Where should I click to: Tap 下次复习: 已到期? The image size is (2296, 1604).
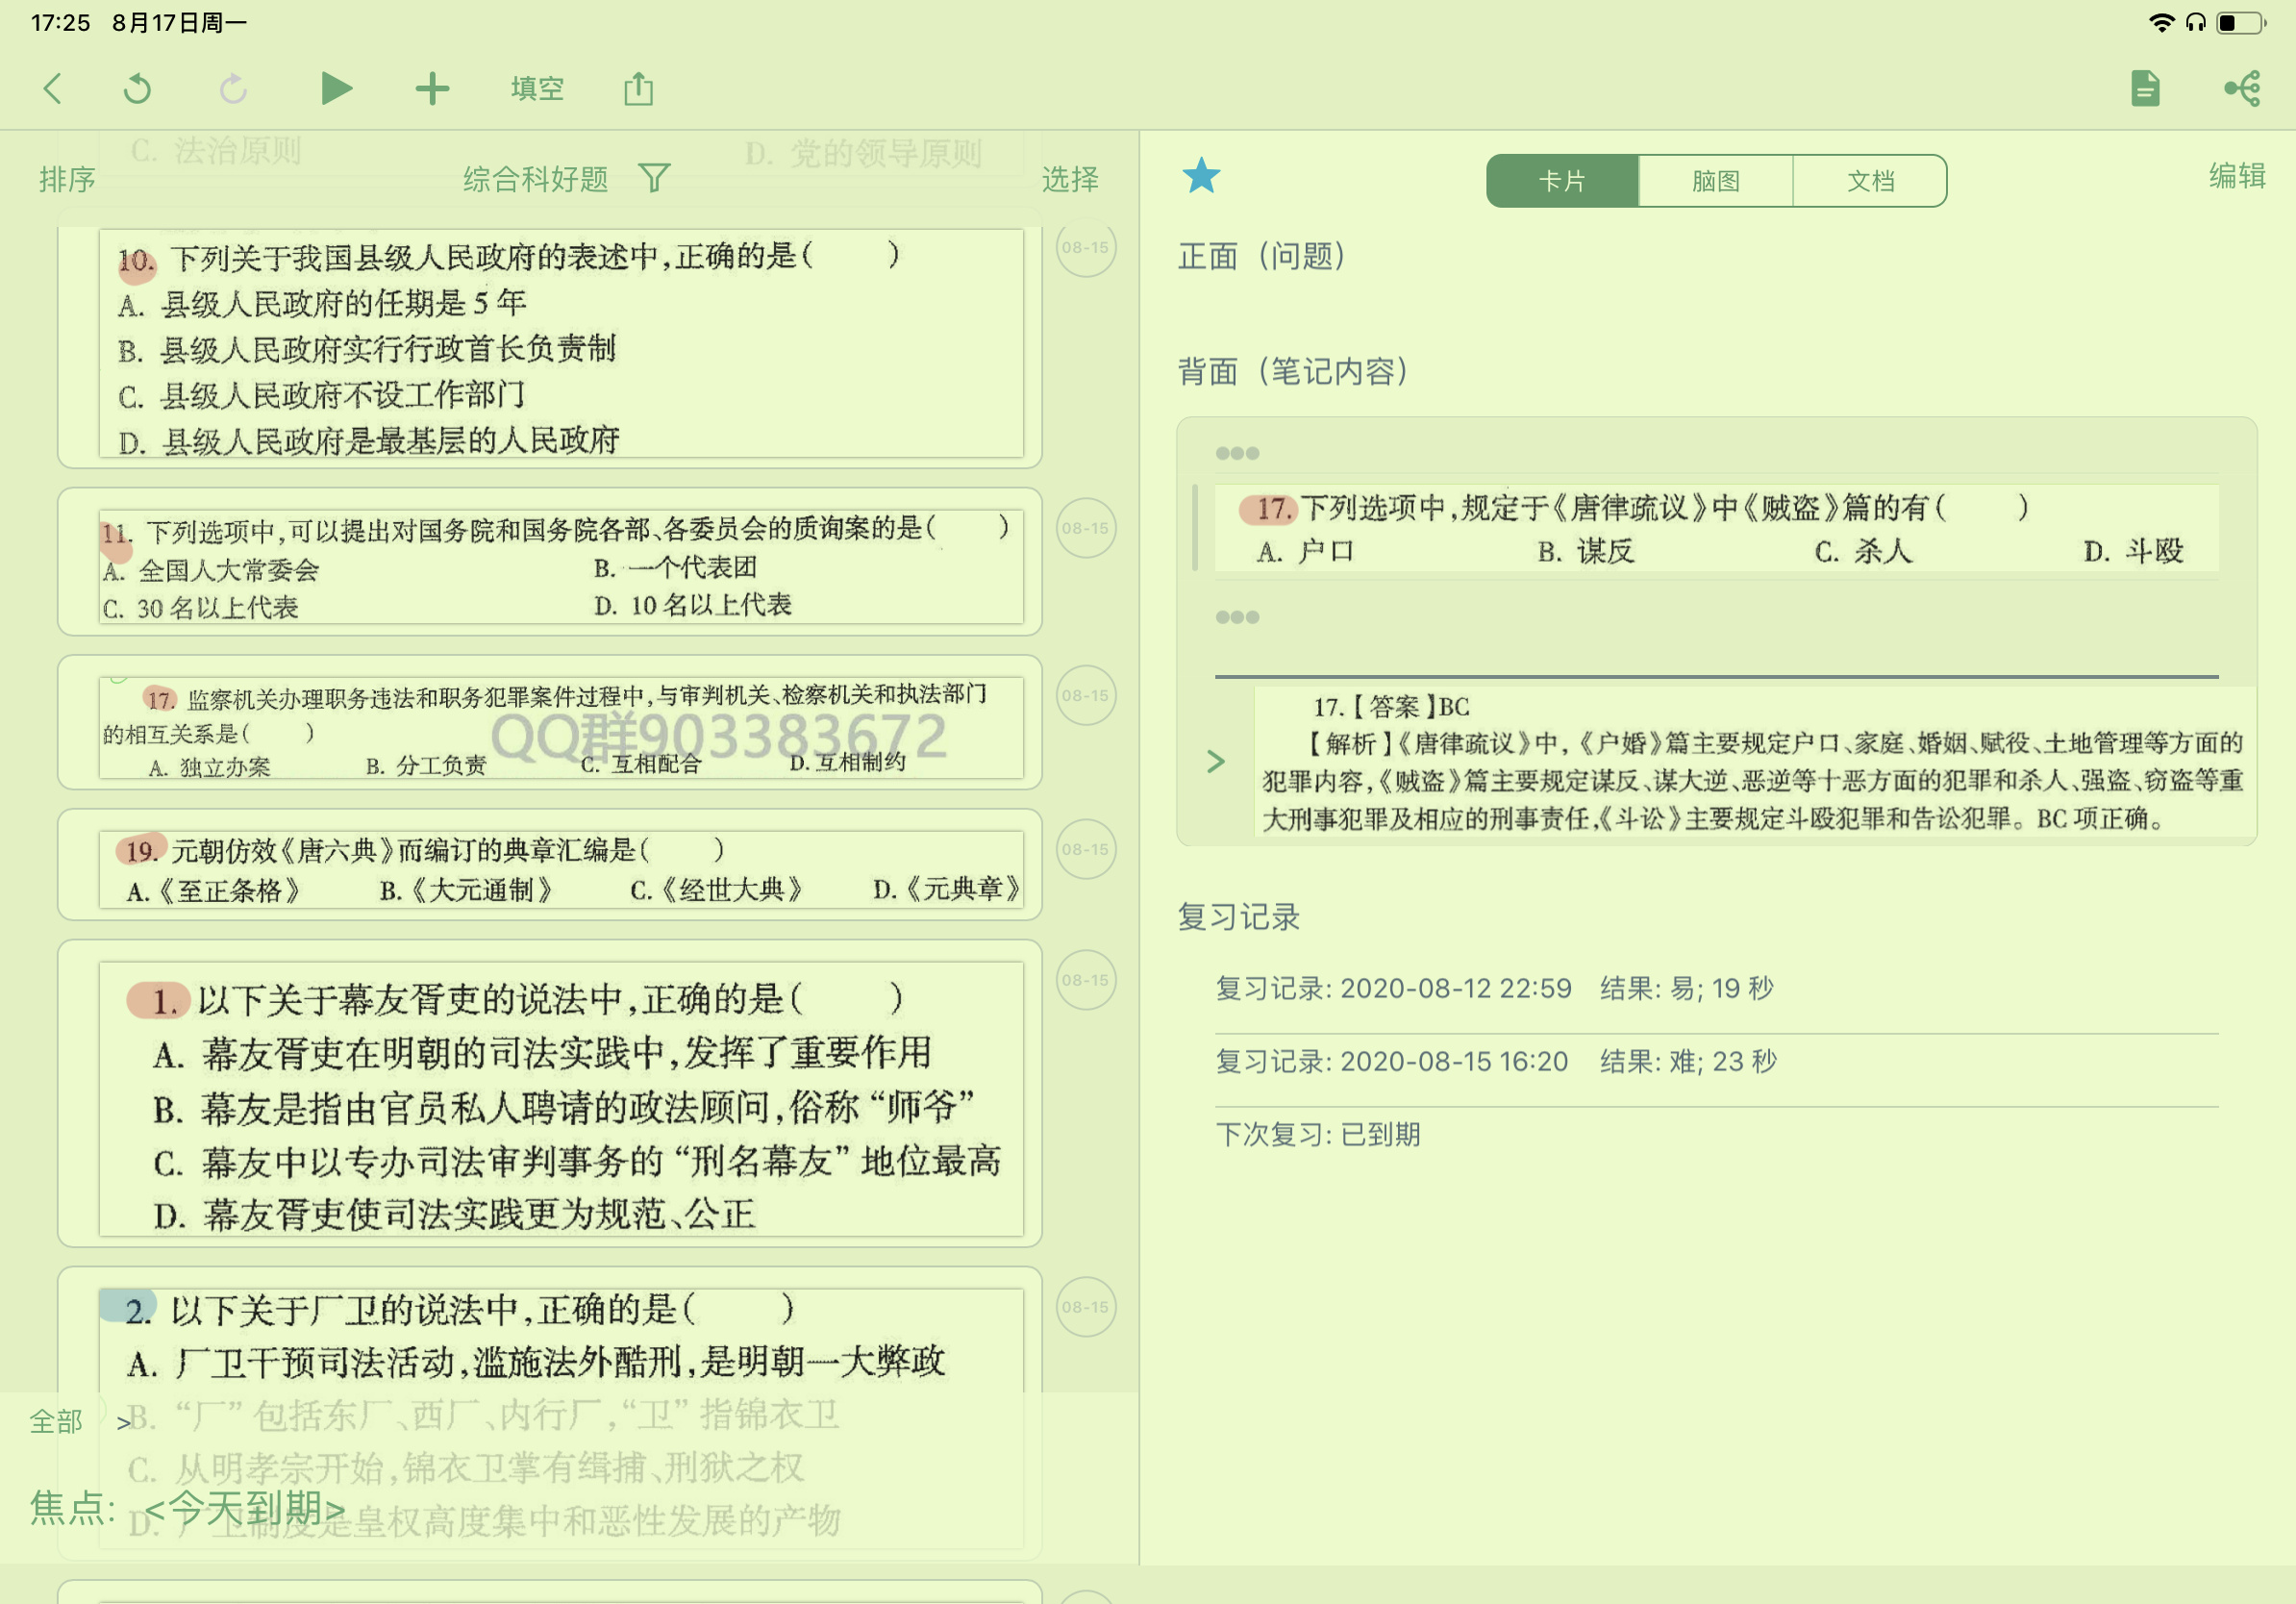pos(1317,1135)
